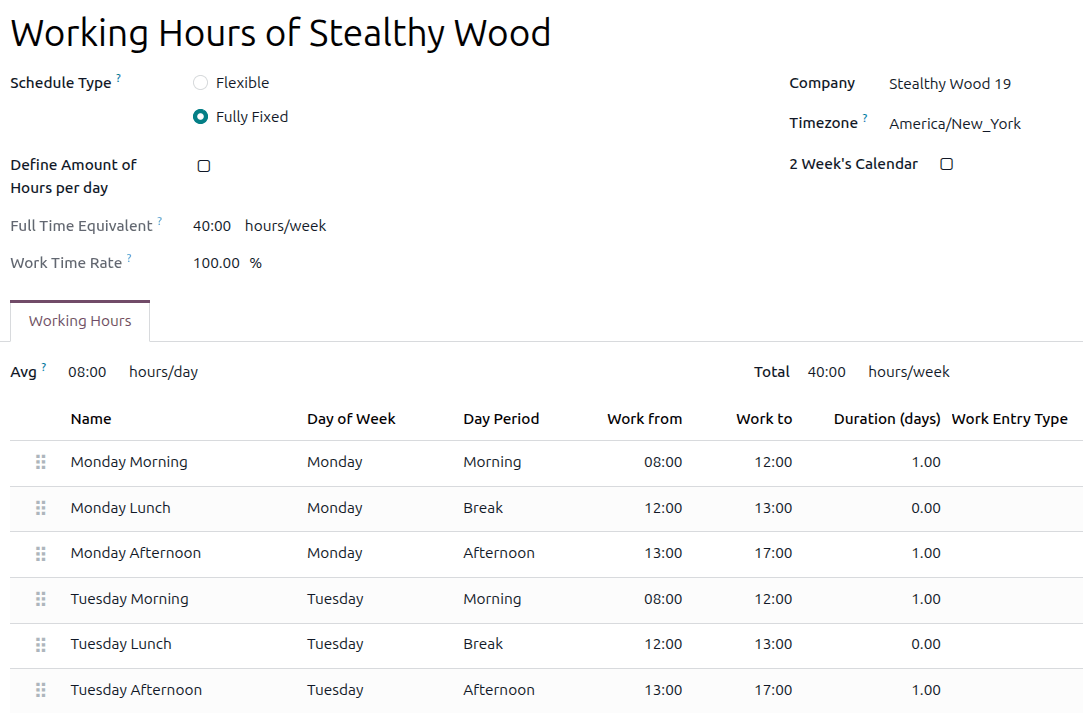Click Work to 13:00 in Tuesday Lunch row

click(773, 645)
